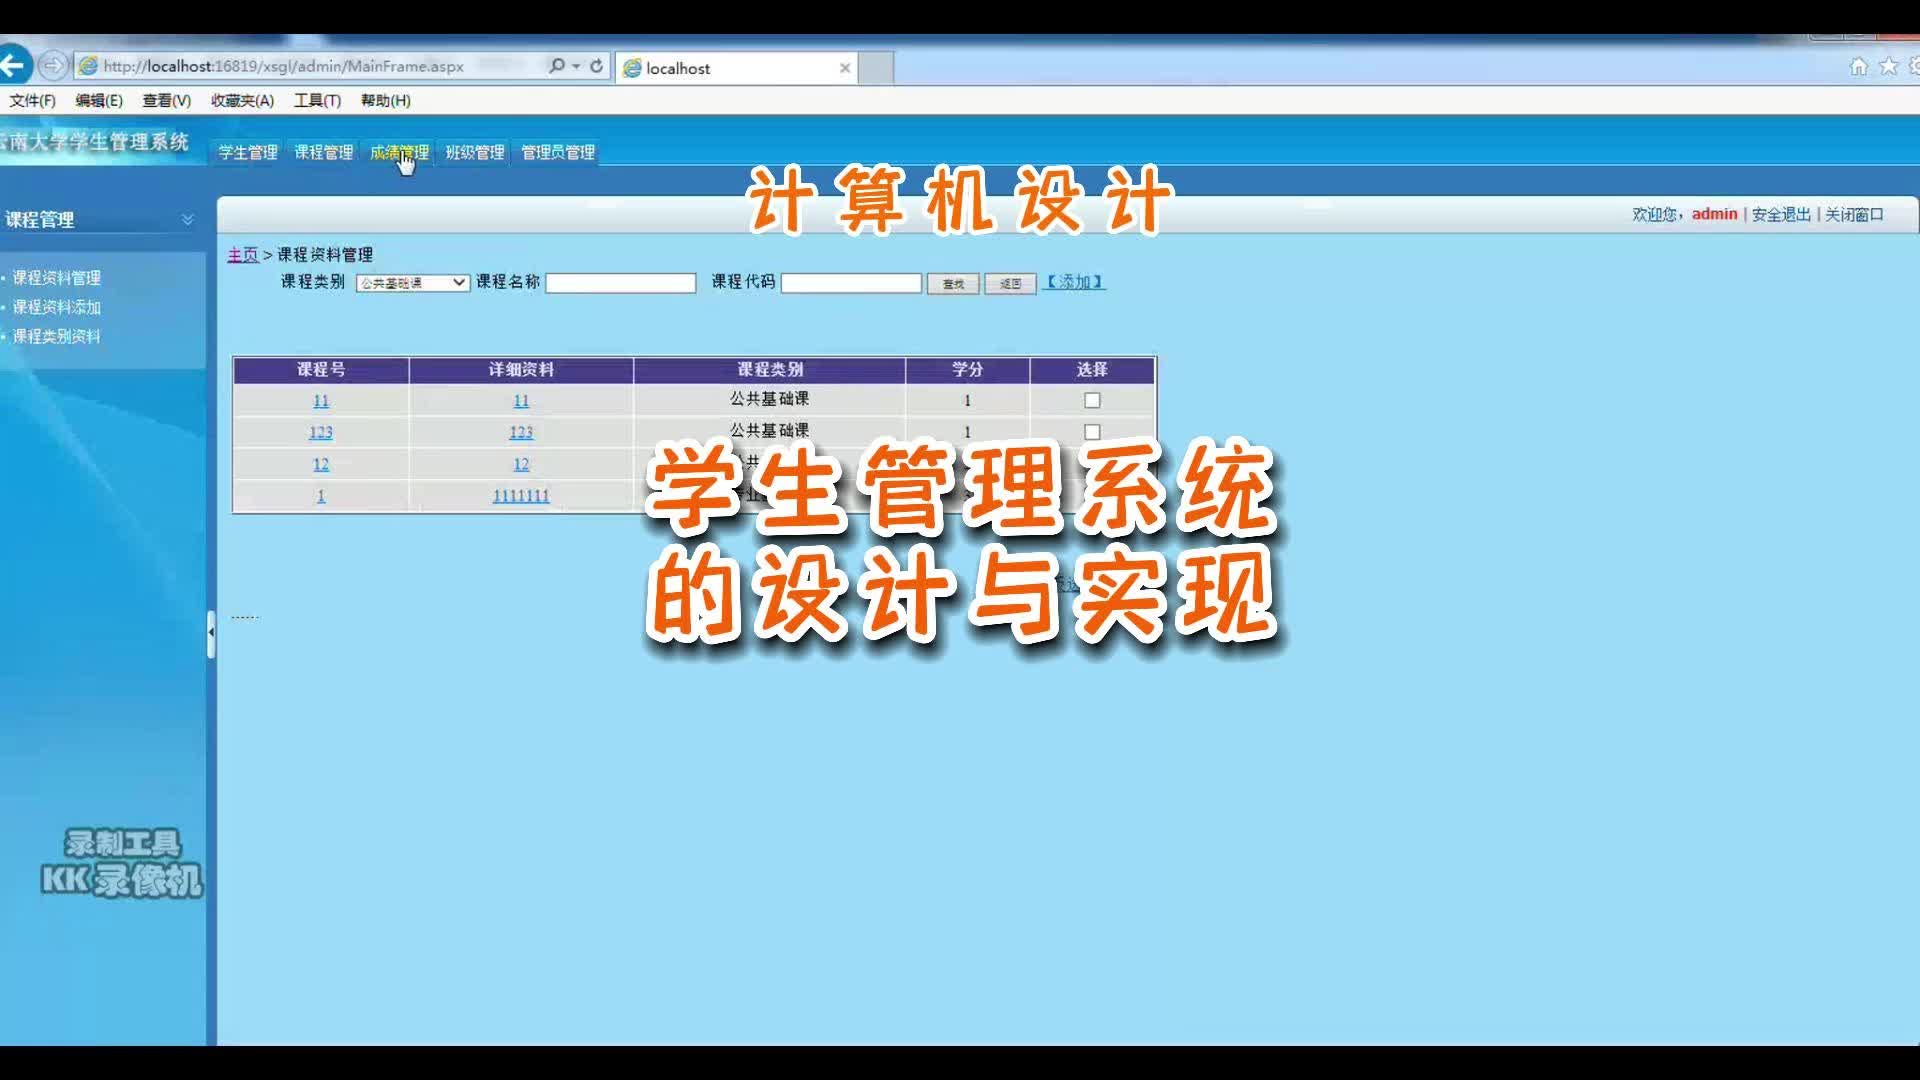Open 详细资料 link 123
The height and width of the screenshot is (1080, 1920).
(521, 432)
